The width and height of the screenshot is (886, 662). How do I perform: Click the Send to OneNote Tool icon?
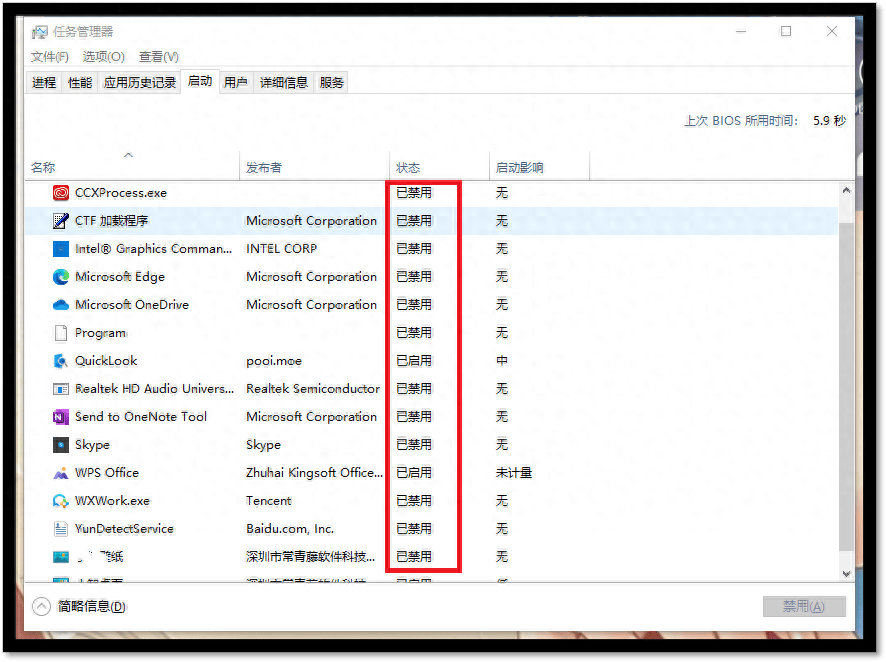[60, 417]
